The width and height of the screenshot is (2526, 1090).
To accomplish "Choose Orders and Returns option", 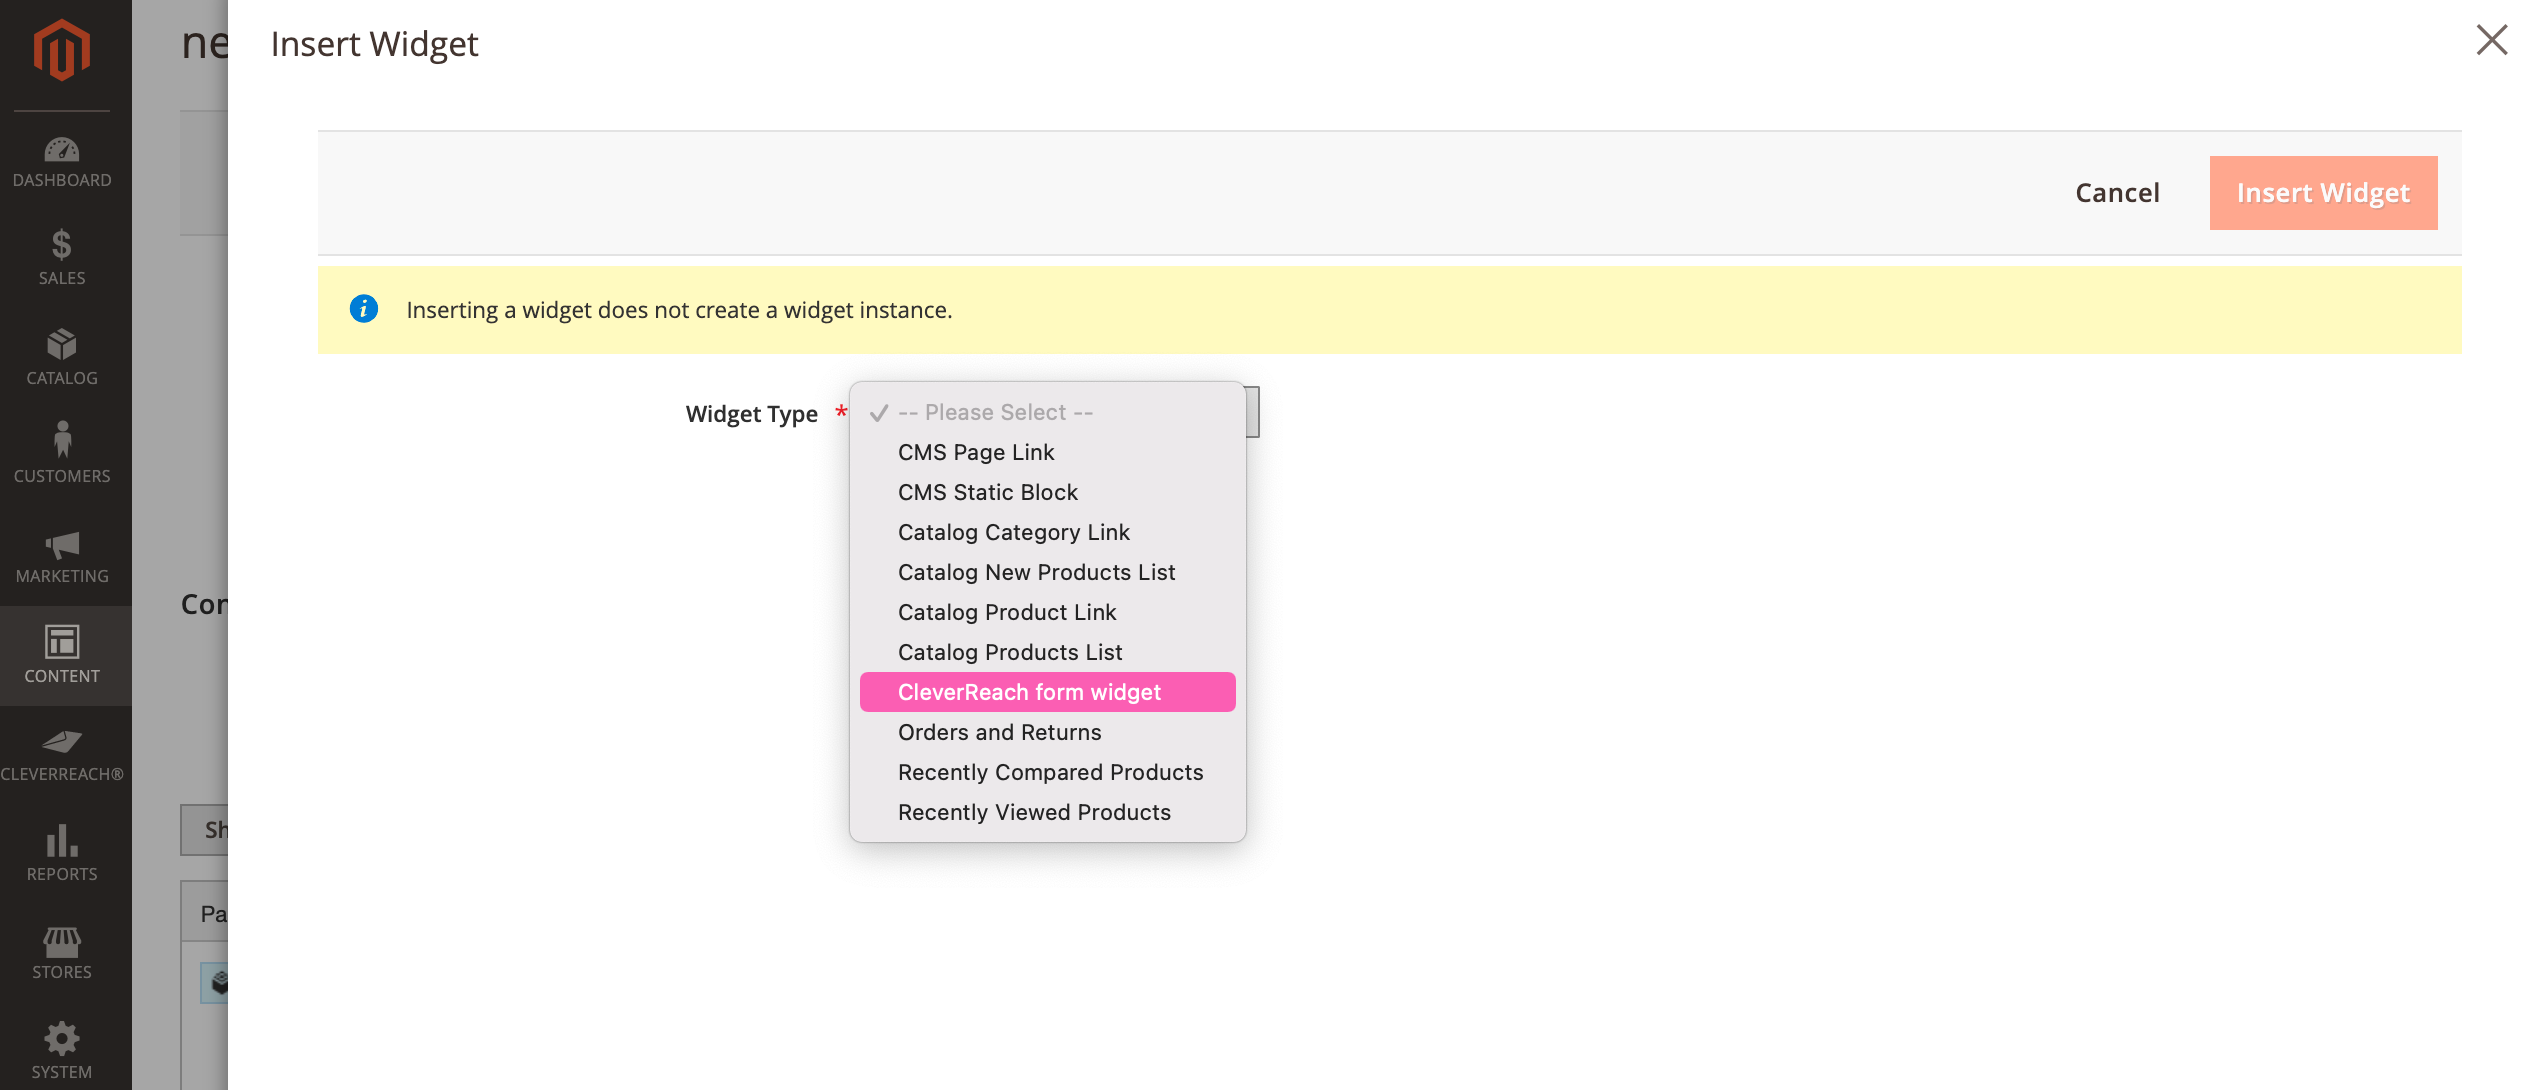I will pos(999,732).
